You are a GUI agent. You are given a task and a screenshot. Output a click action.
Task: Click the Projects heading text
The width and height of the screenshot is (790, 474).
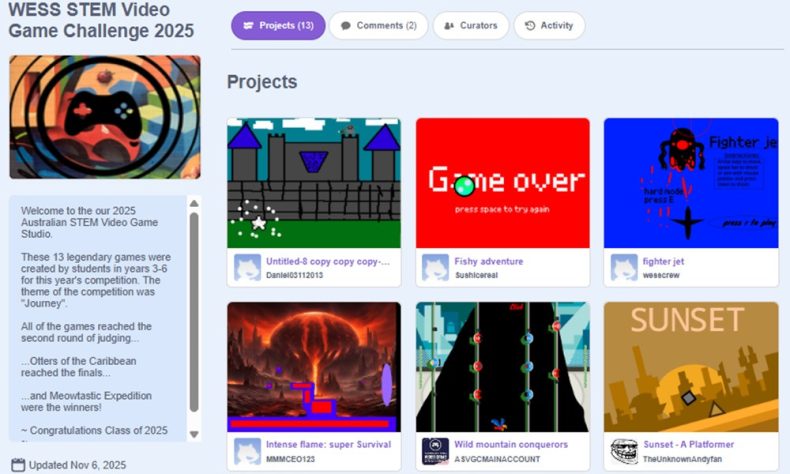click(x=262, y=82)
